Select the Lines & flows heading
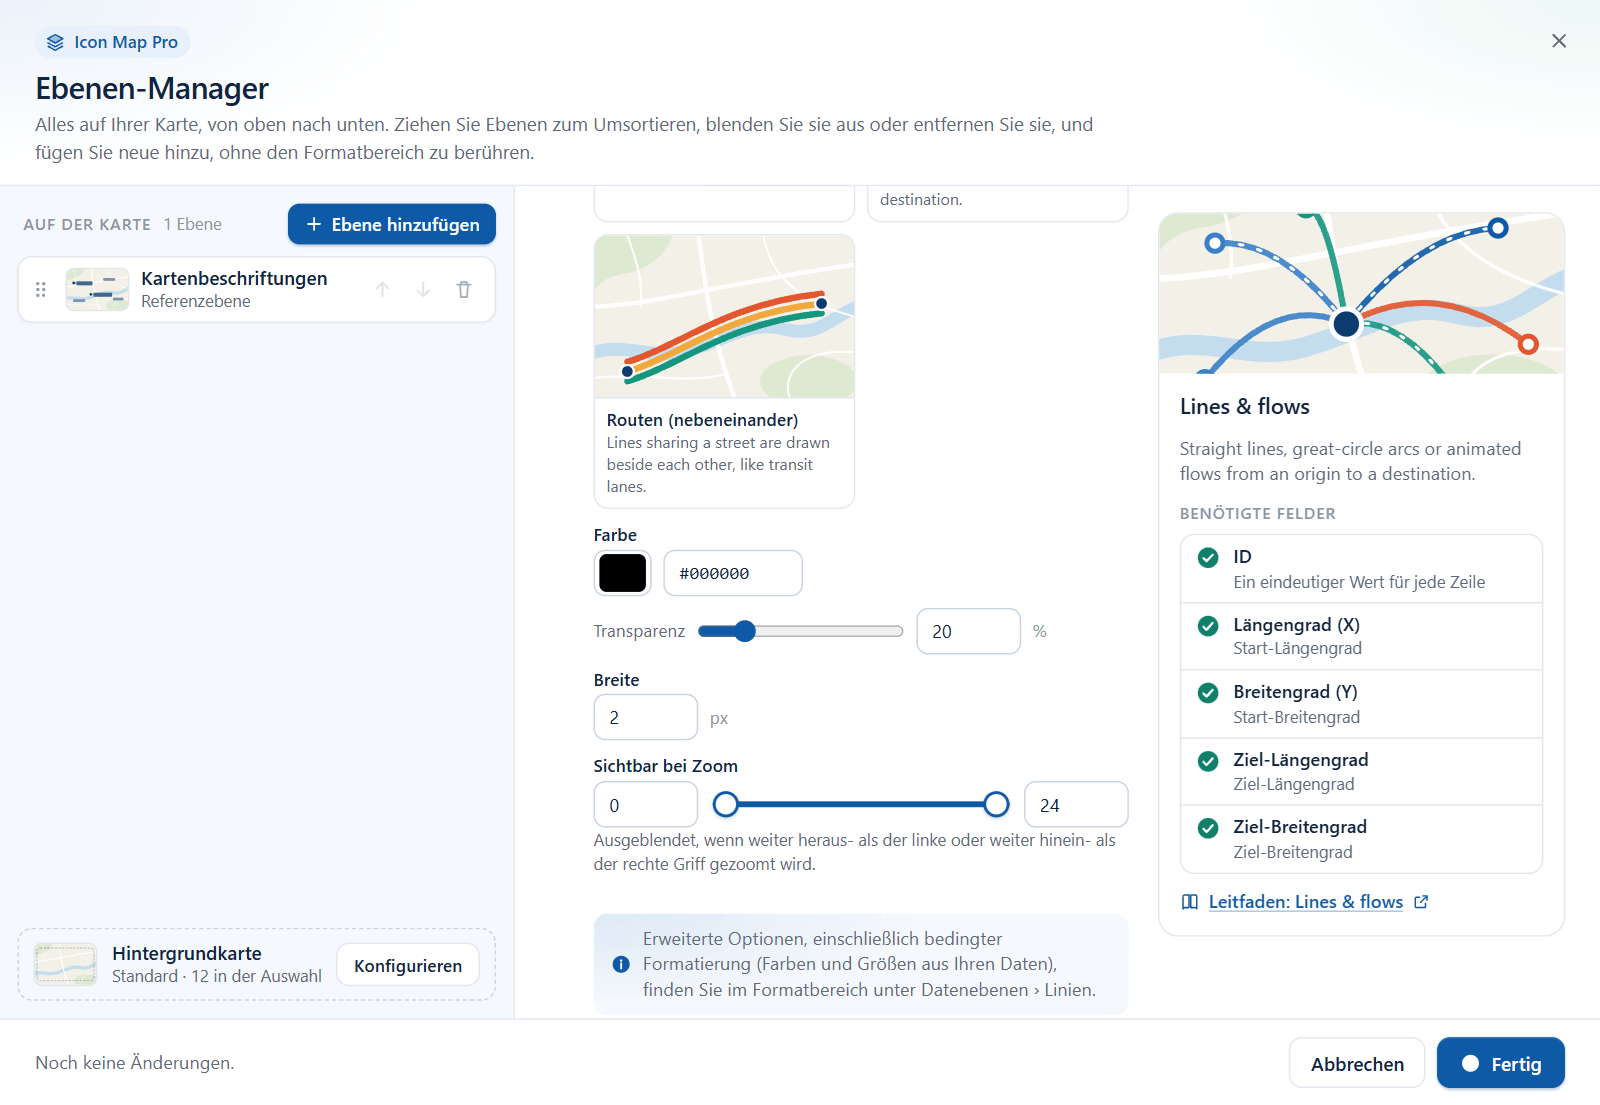The image size is (1600, 1105). pos(1244,406)
